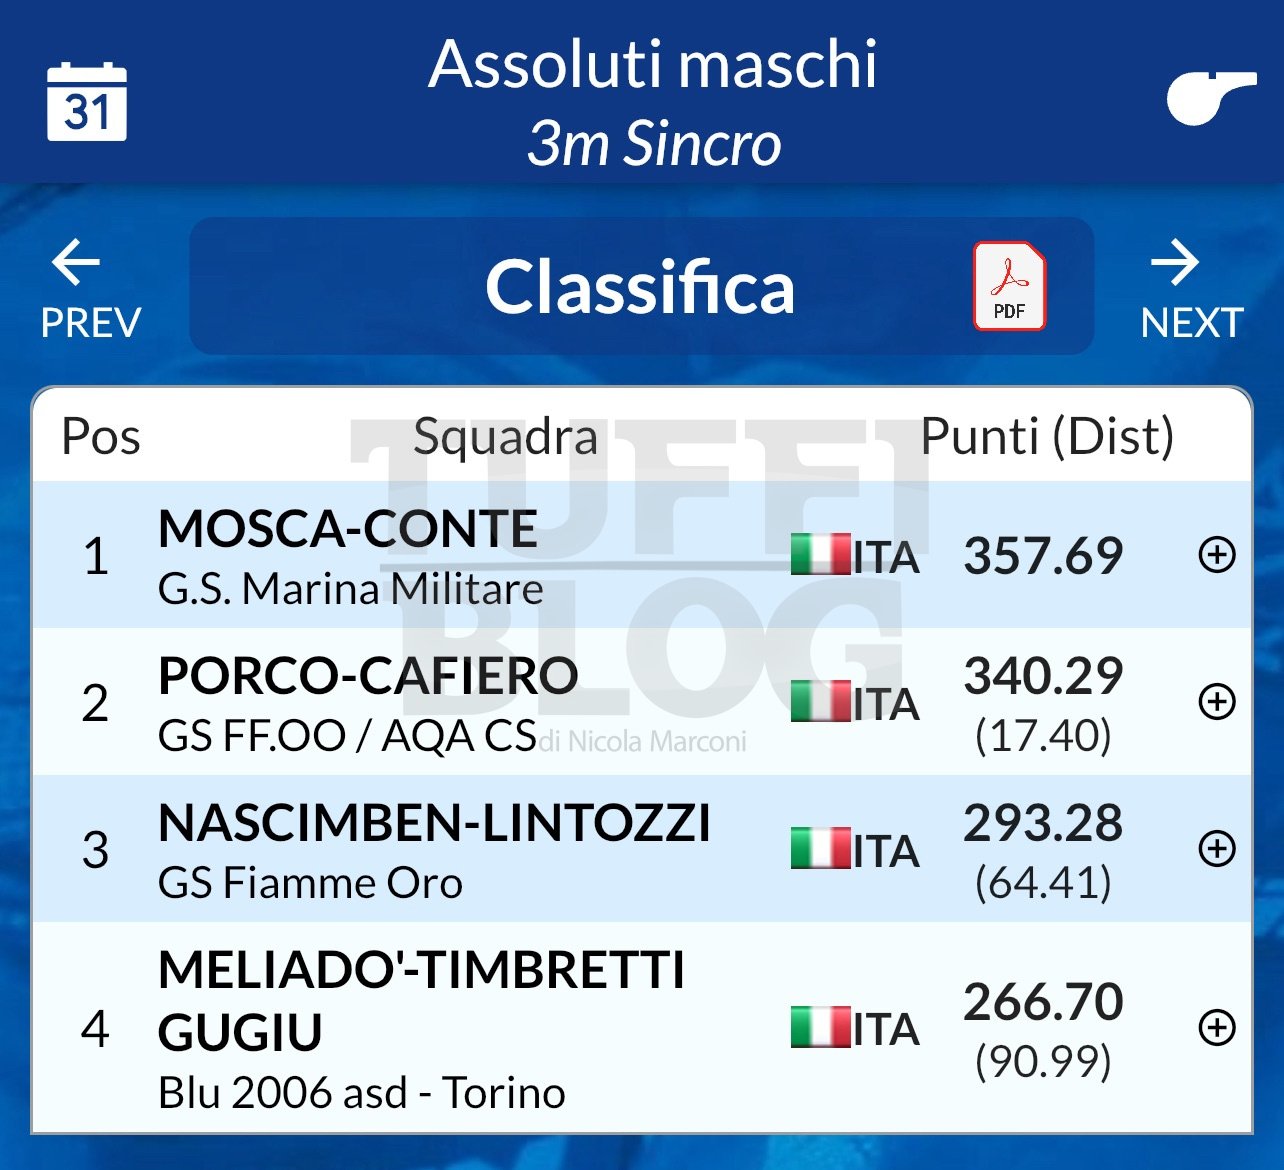
Task: Open the calendar icon showing 31
Action: pos(87,102)
